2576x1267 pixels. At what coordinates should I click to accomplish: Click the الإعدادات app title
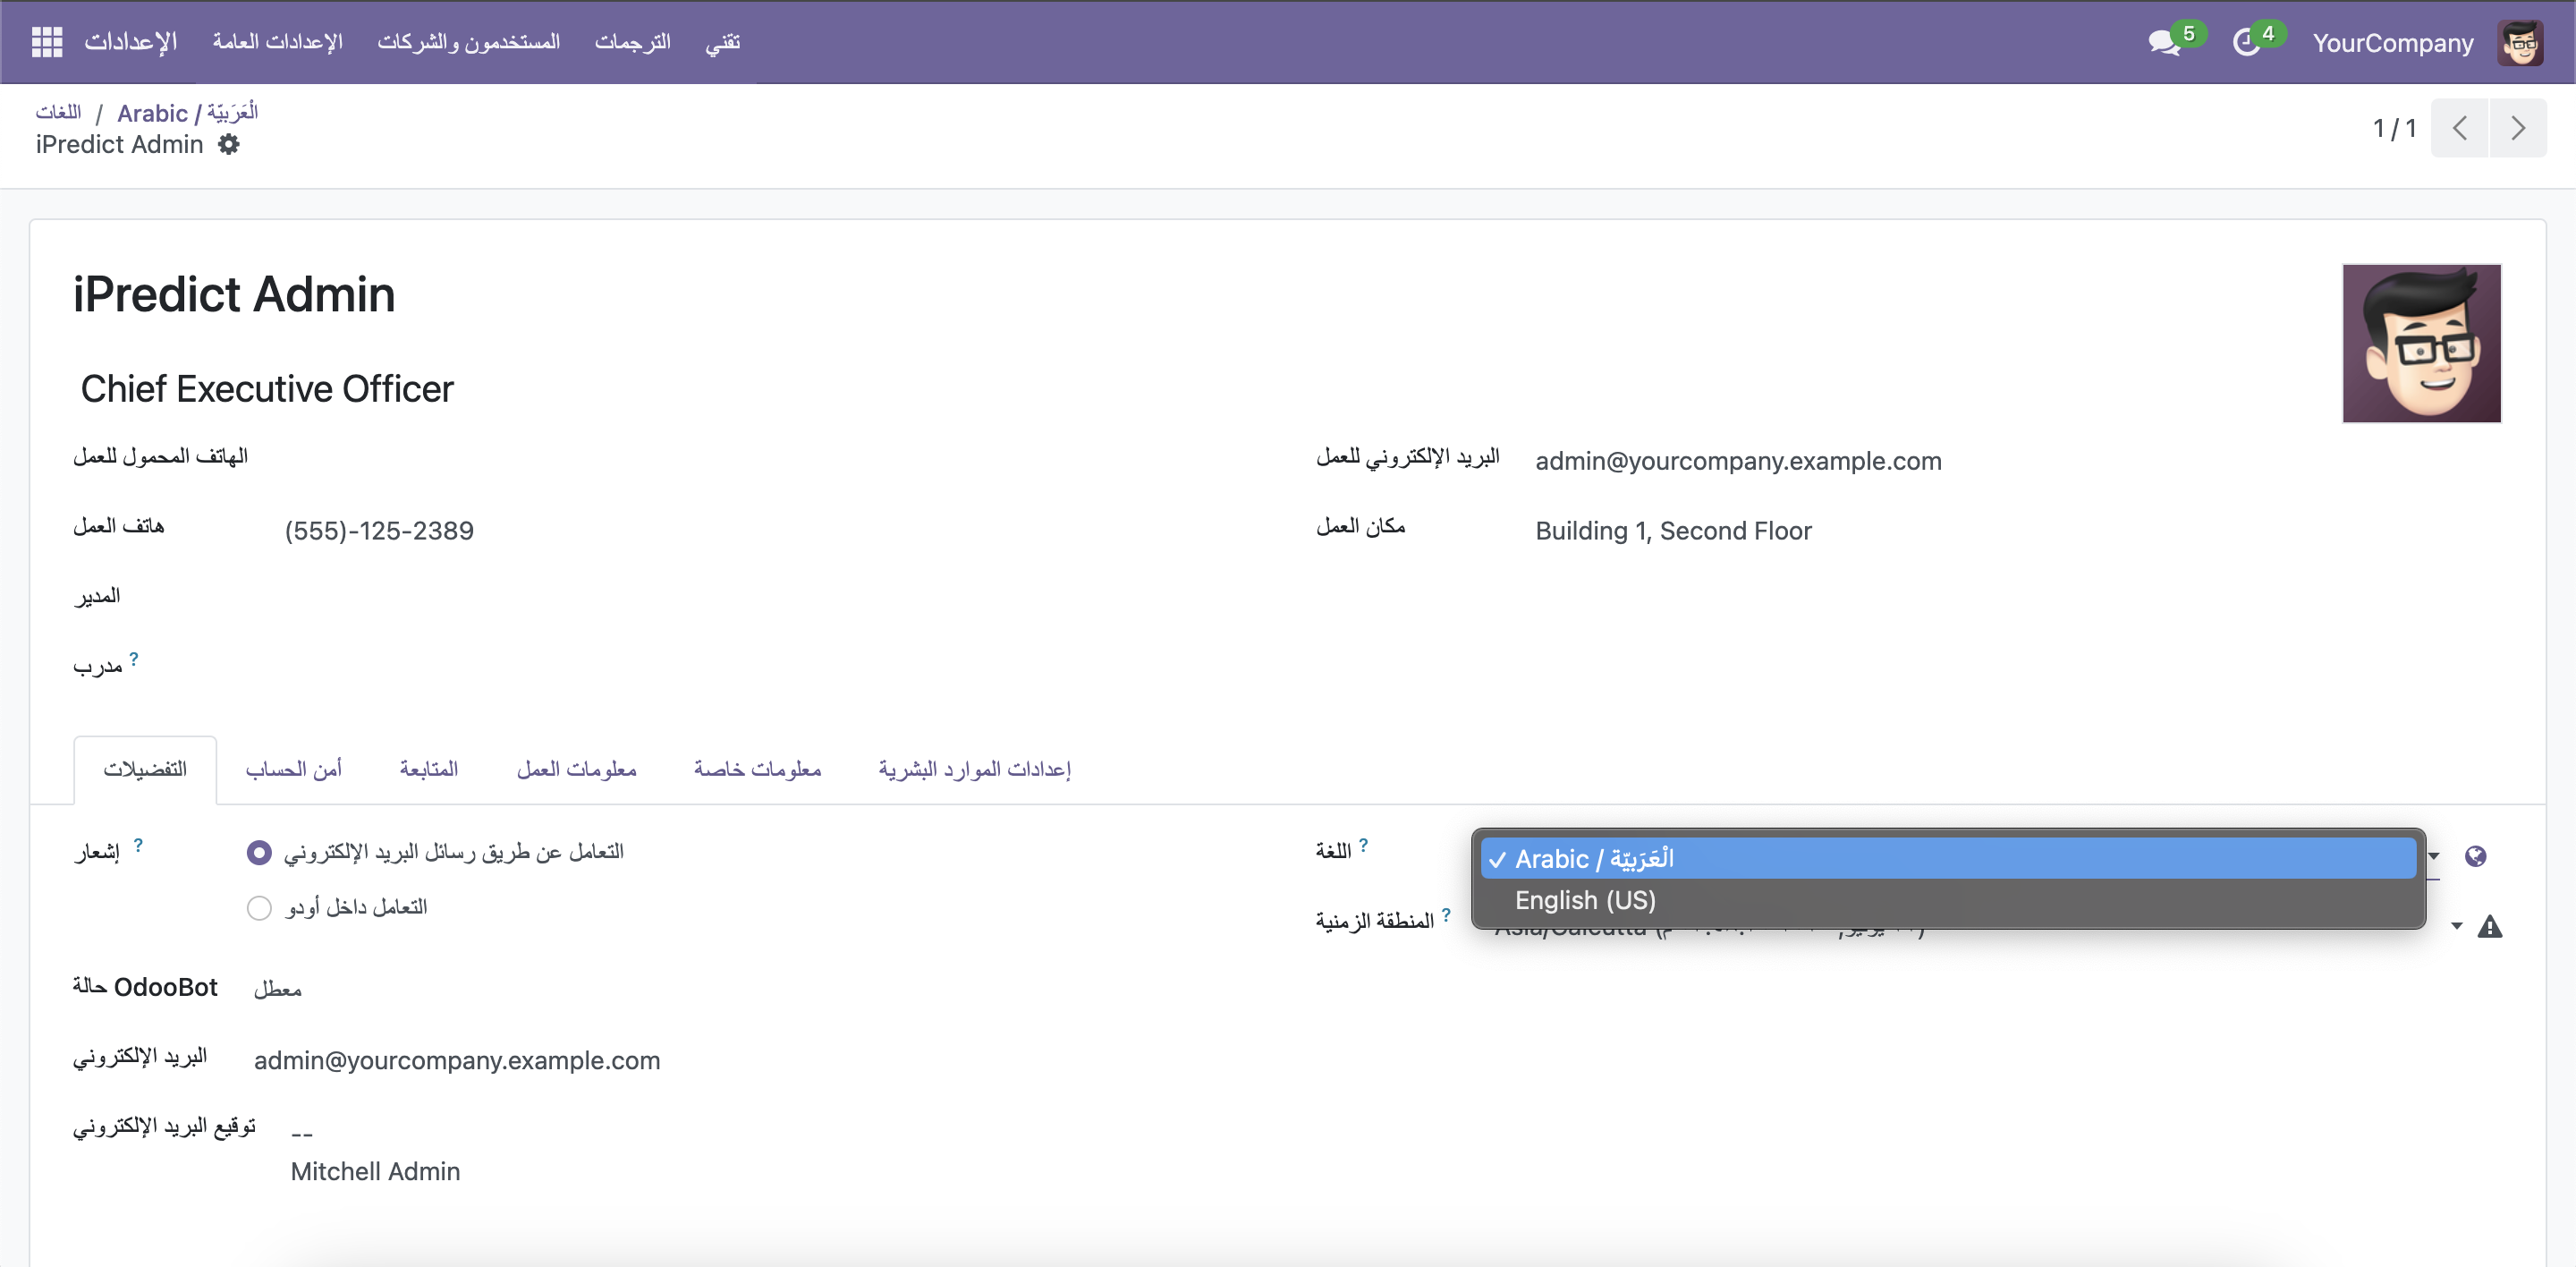click(x=131, y=42)
